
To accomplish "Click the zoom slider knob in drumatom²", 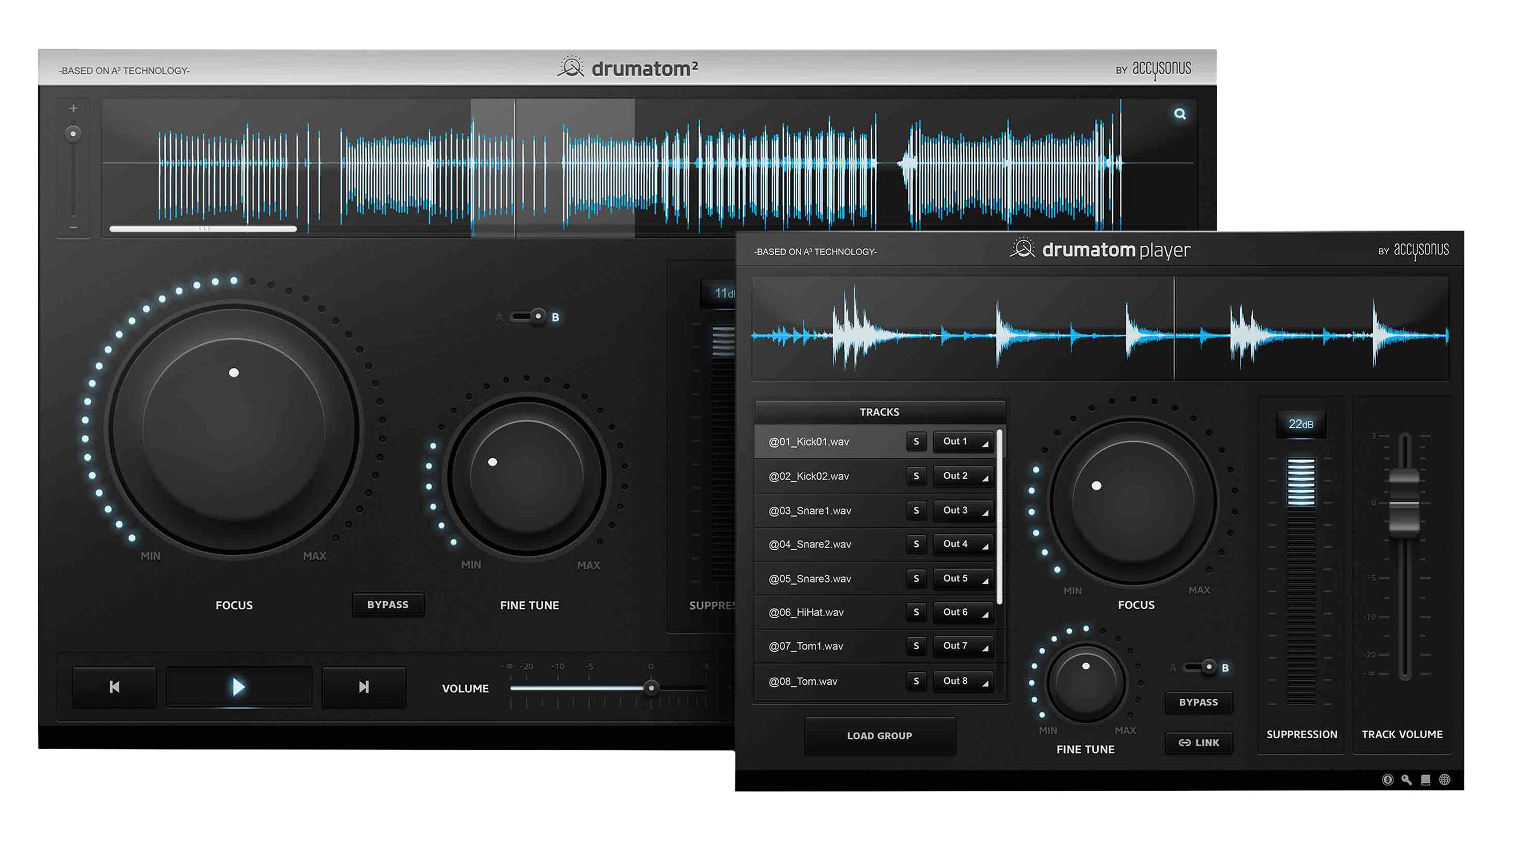I will point(73,133).
